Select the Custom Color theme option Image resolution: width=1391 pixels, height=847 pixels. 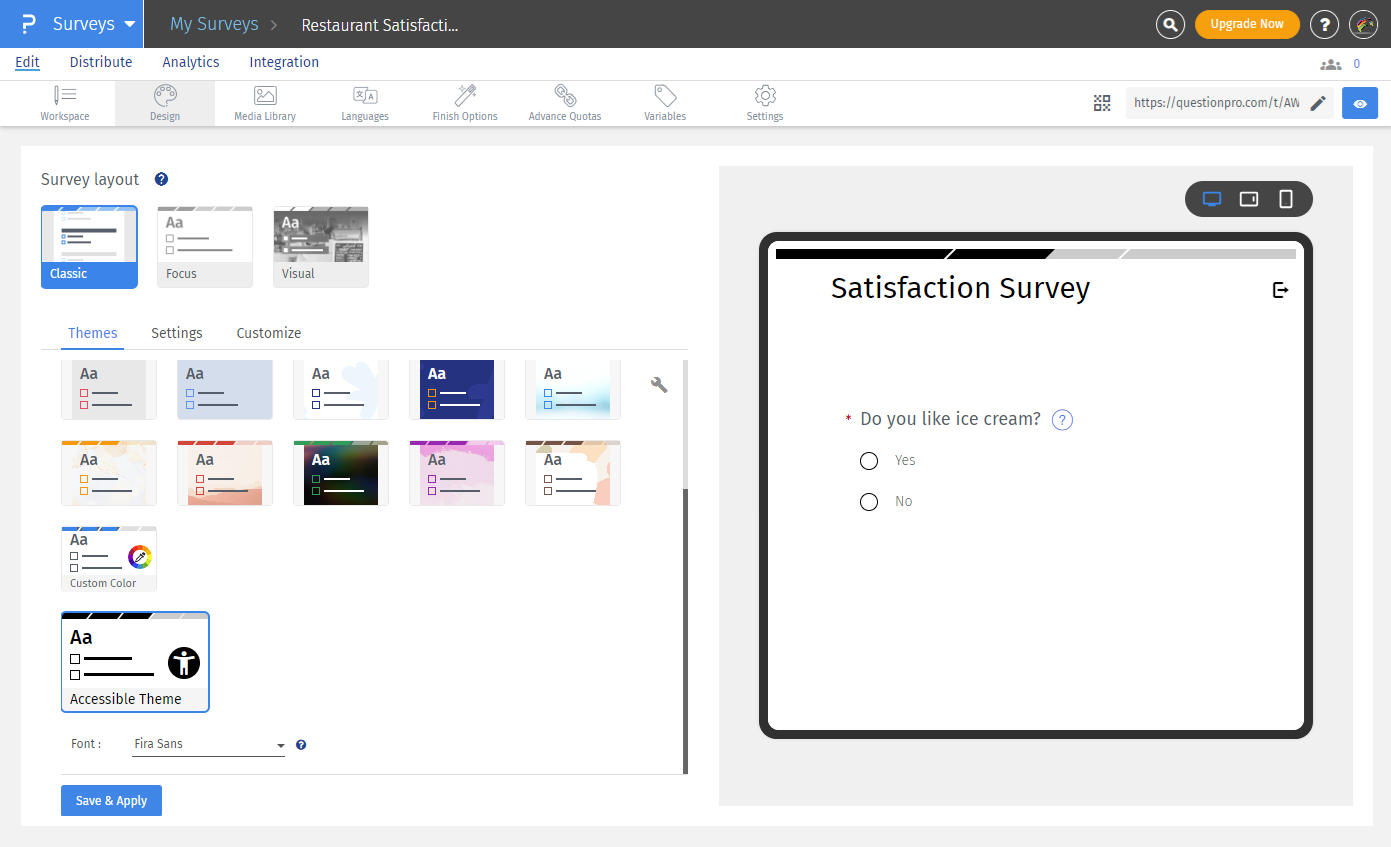click(x=108, y=558)
